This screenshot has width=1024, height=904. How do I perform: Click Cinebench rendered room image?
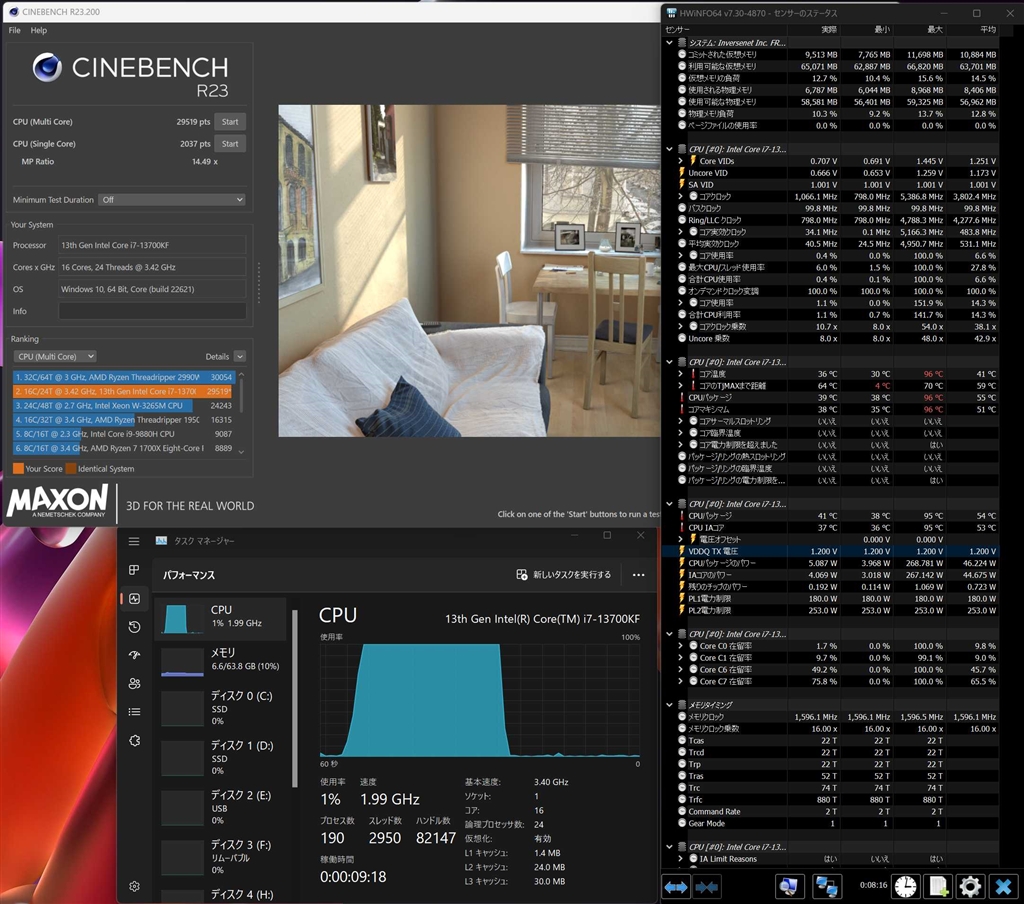coord(470,271)
